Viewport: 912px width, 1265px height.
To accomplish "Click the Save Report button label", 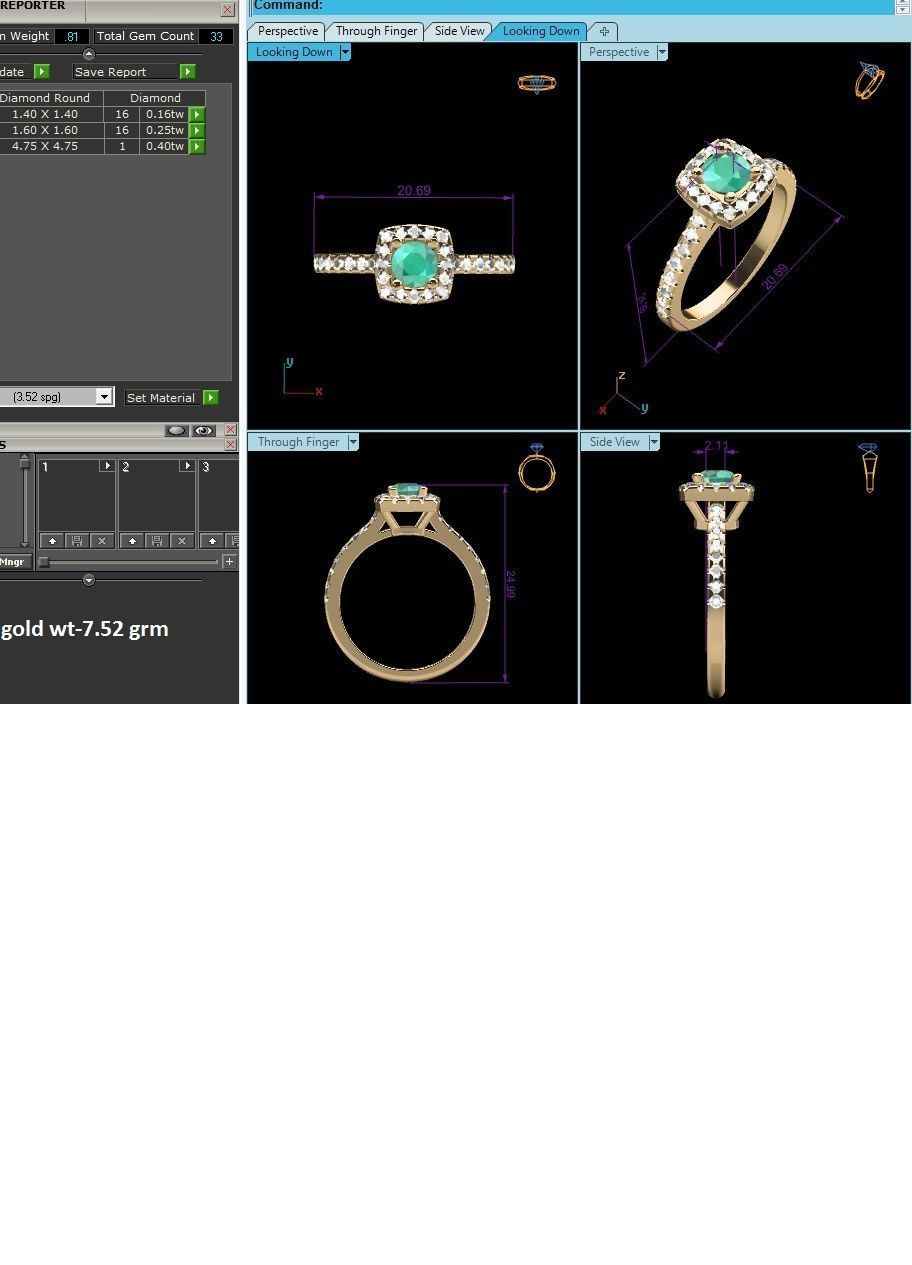I will 126,72.
